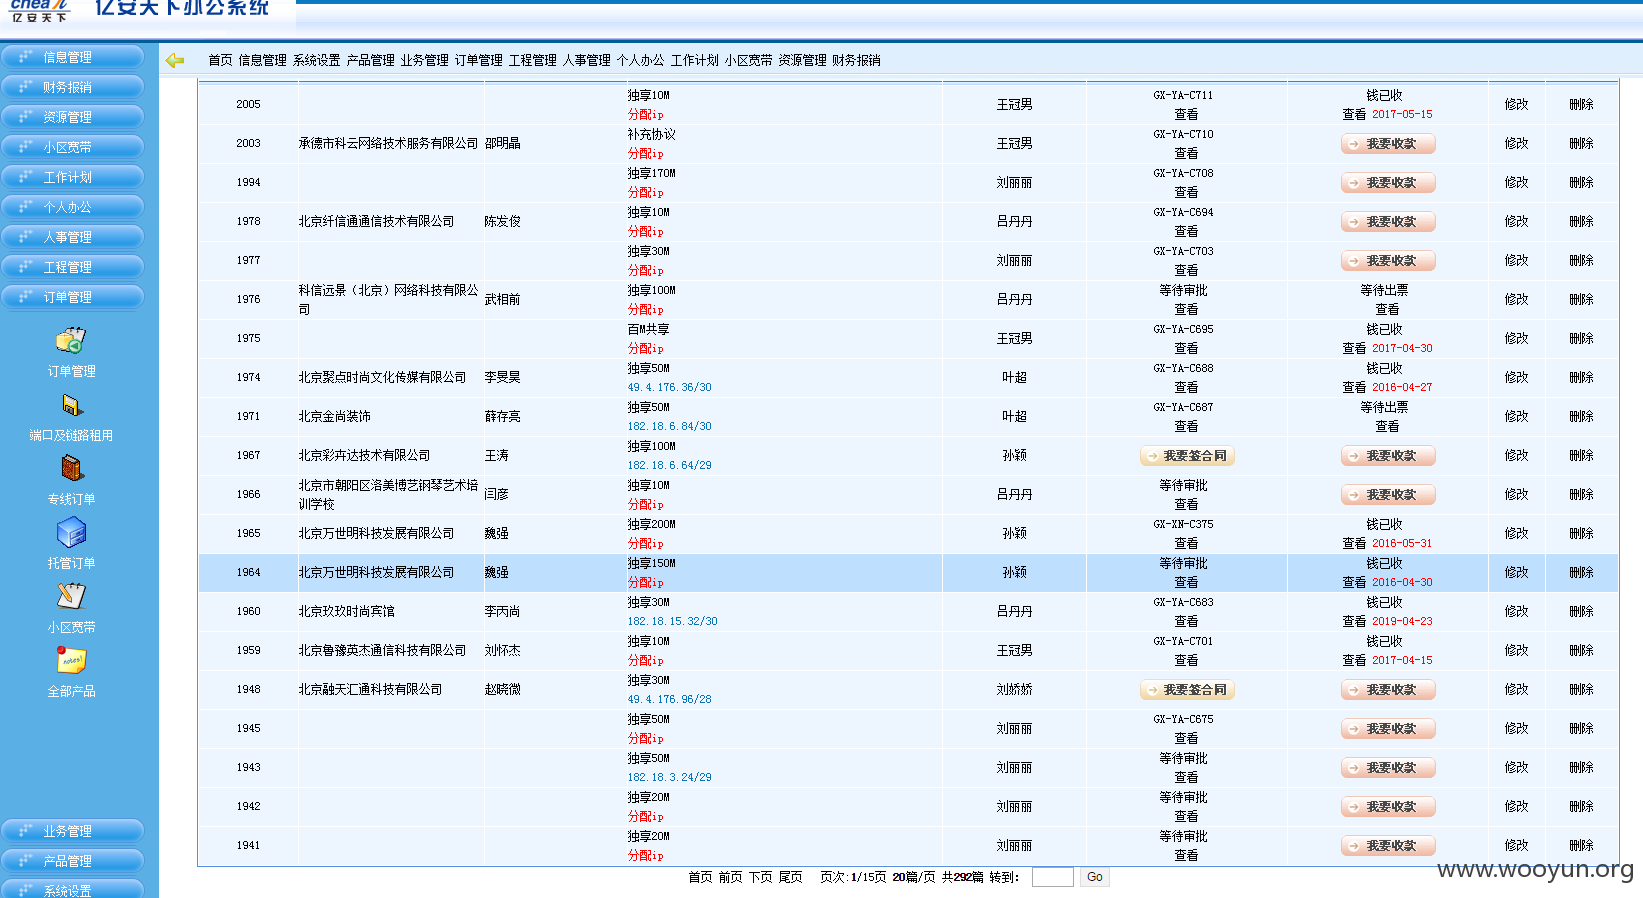Click 我要签合同 button for order 1967

(1187, 456)
